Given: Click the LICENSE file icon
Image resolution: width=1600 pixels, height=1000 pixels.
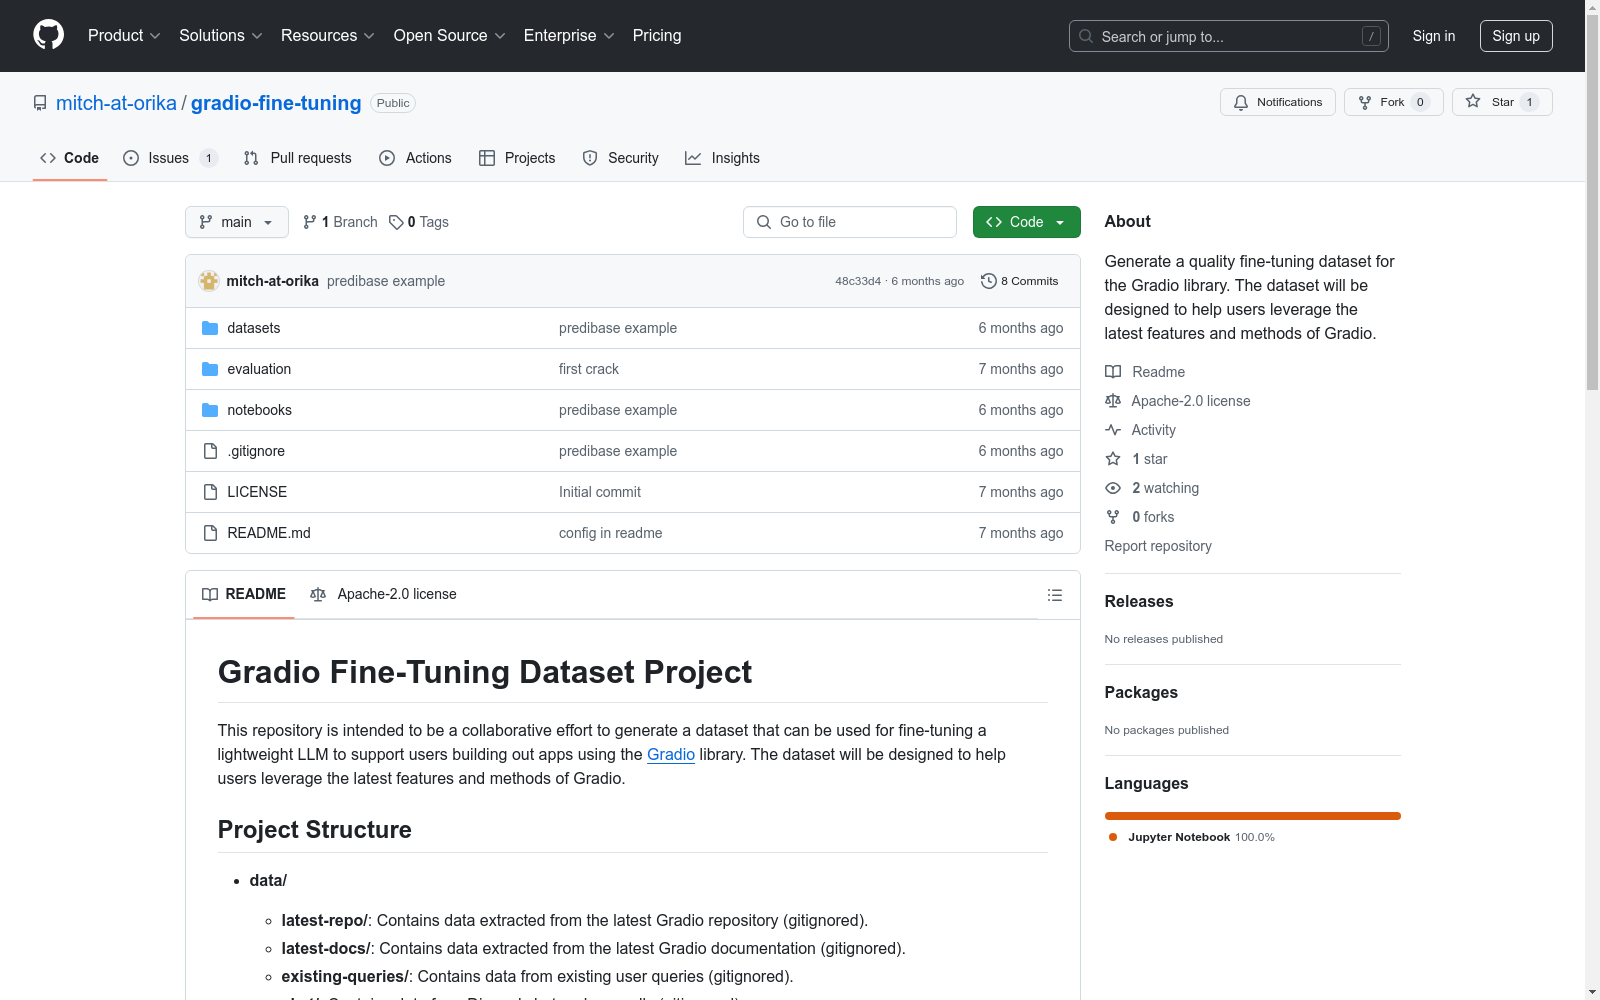Looking at the screenshot, I should 210,492.
